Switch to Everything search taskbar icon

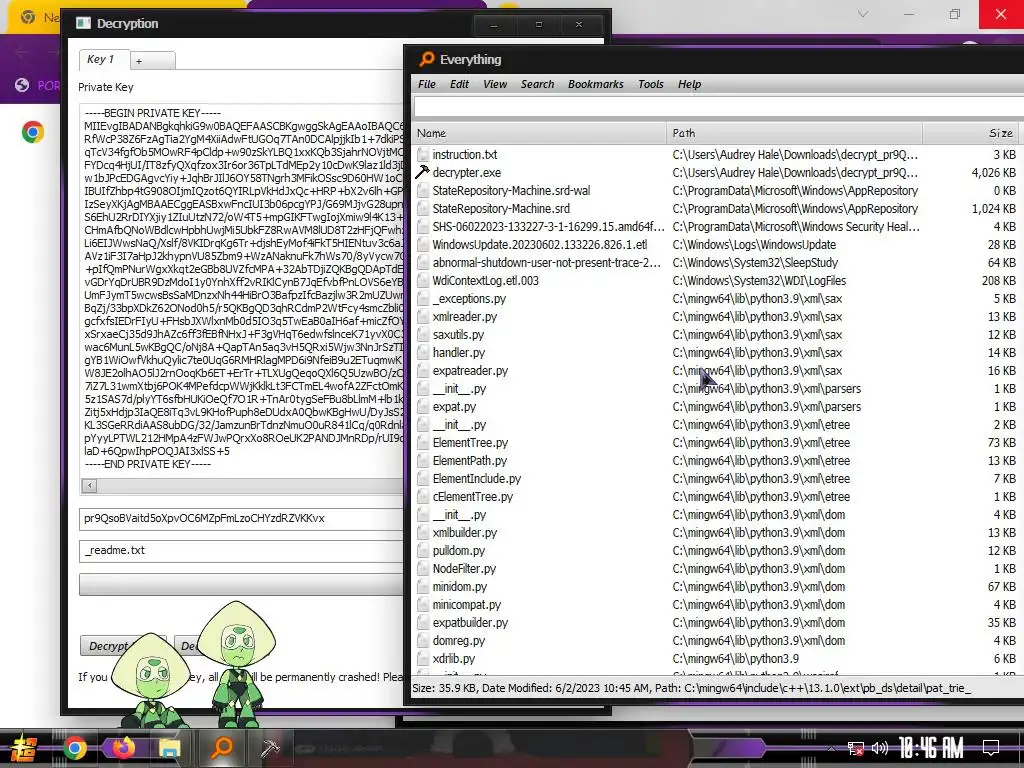pos(221,747)
